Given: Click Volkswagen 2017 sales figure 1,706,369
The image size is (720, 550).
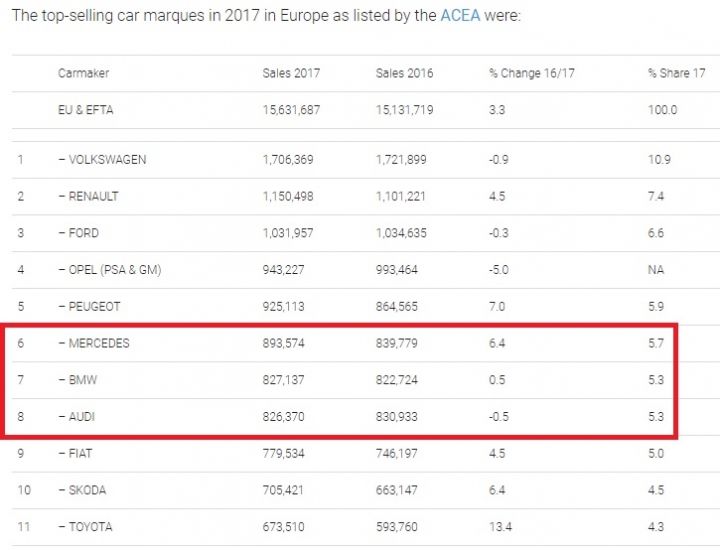Looking at the screenshot, I should pyautogui.click(x=288, y=159).
